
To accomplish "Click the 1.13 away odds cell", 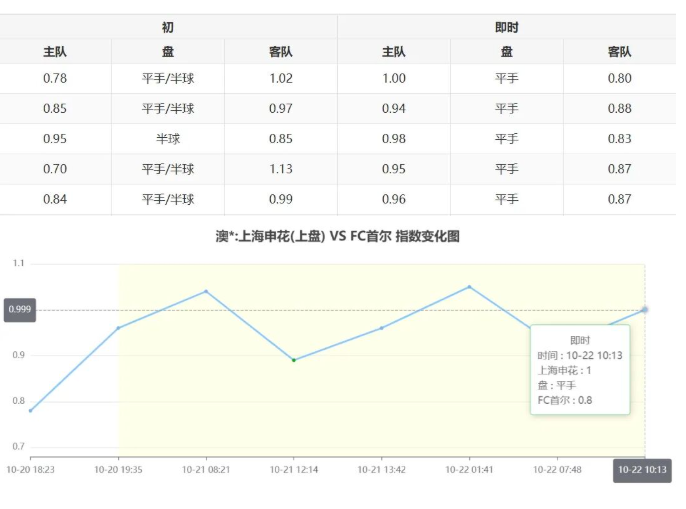I will pyautogui.click(x=281, y=169).
